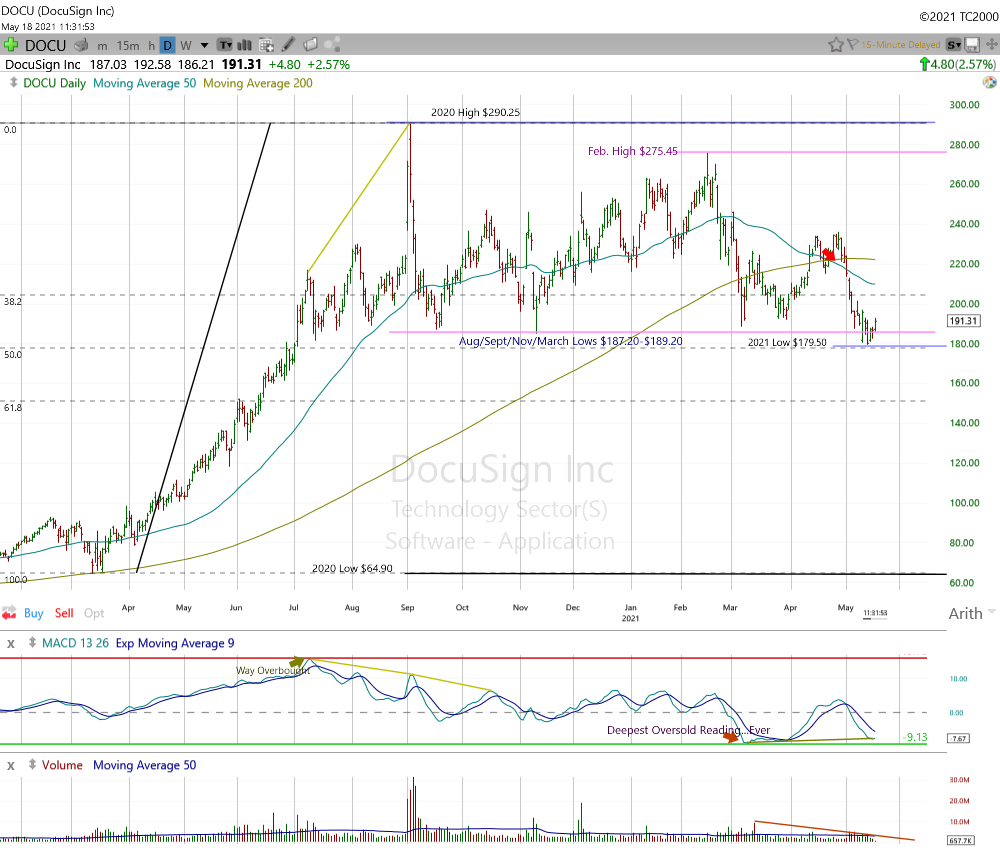
Task: Click the trade arrows icon beside Buy
Action: [x=9, y=613]
